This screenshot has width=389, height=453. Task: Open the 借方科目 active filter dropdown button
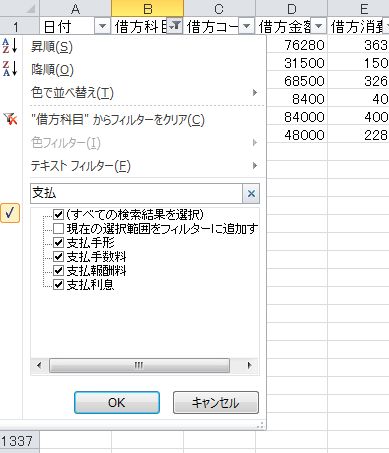tap(175, 26)
